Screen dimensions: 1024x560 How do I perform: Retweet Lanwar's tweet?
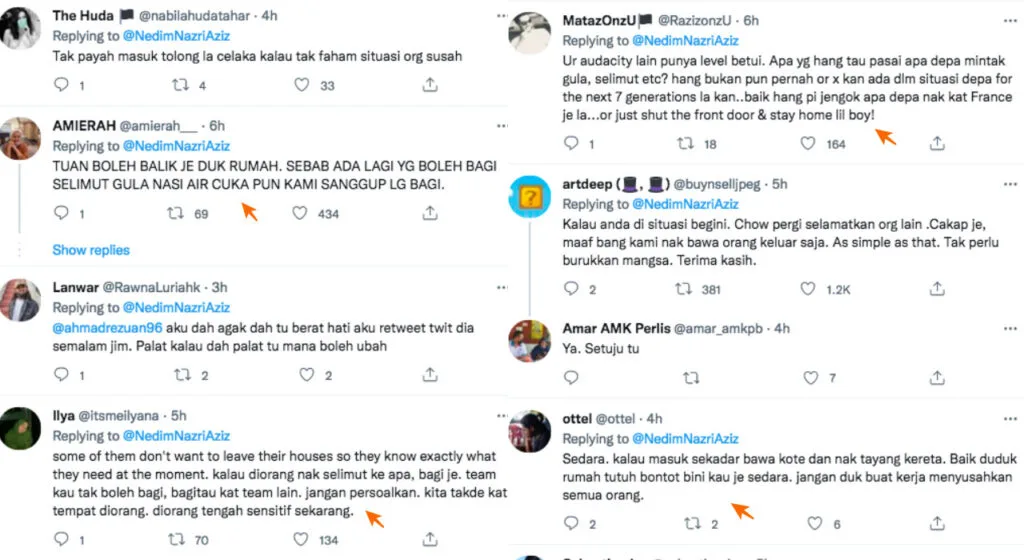(180, 375)
